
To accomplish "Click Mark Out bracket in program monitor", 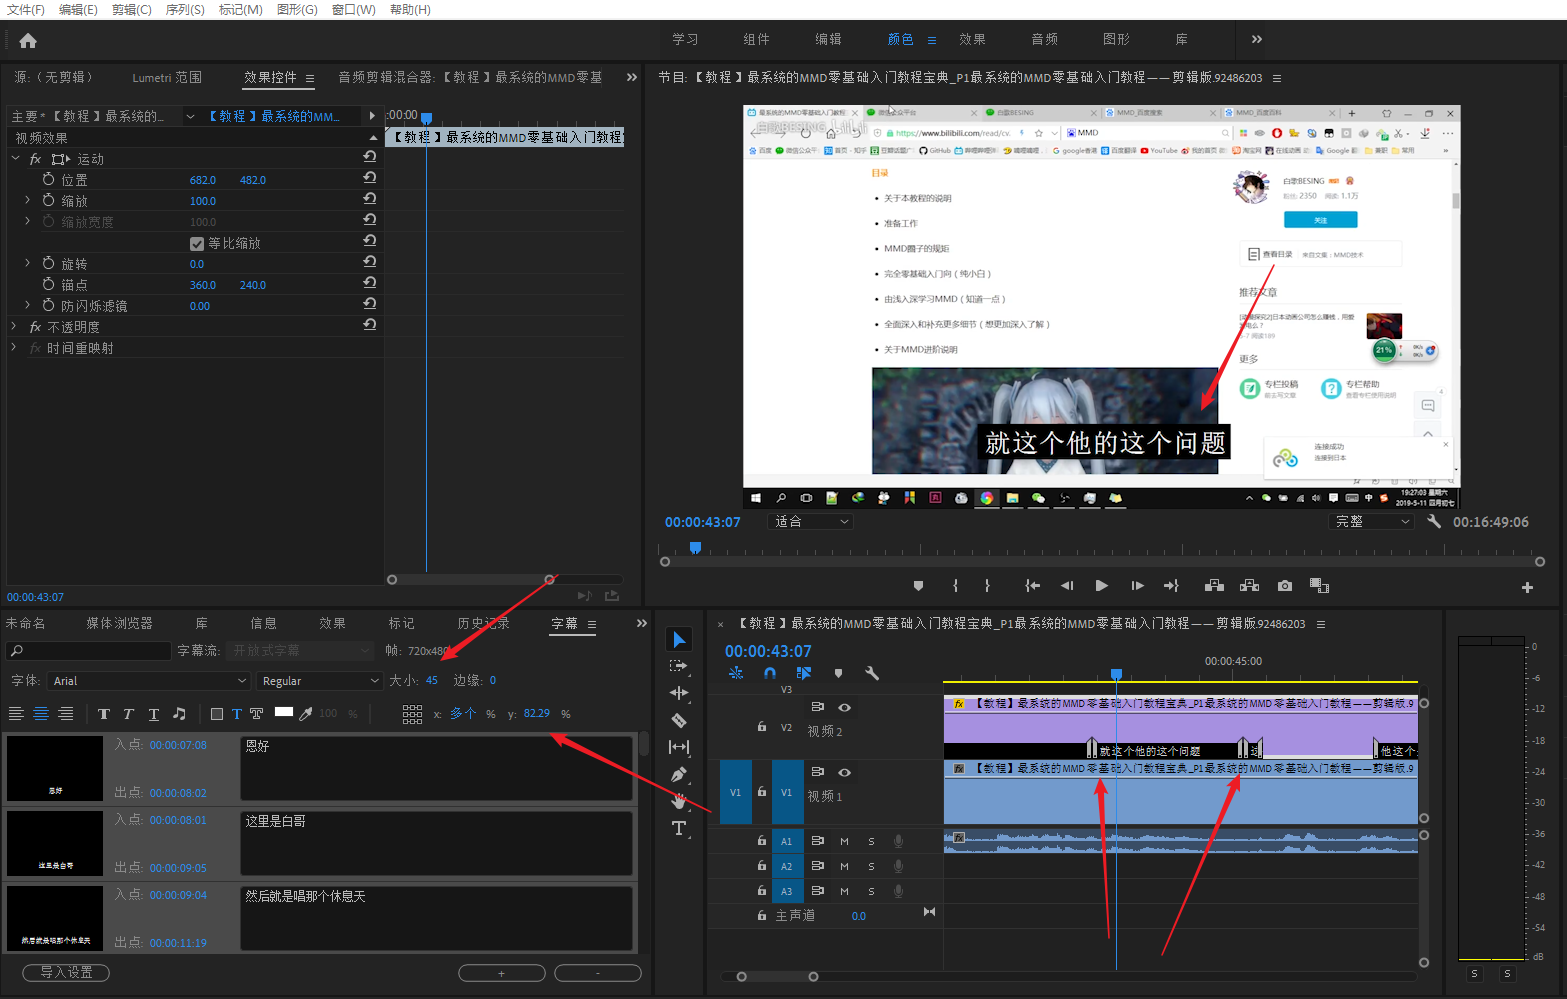I will click(x=988, y=586).
